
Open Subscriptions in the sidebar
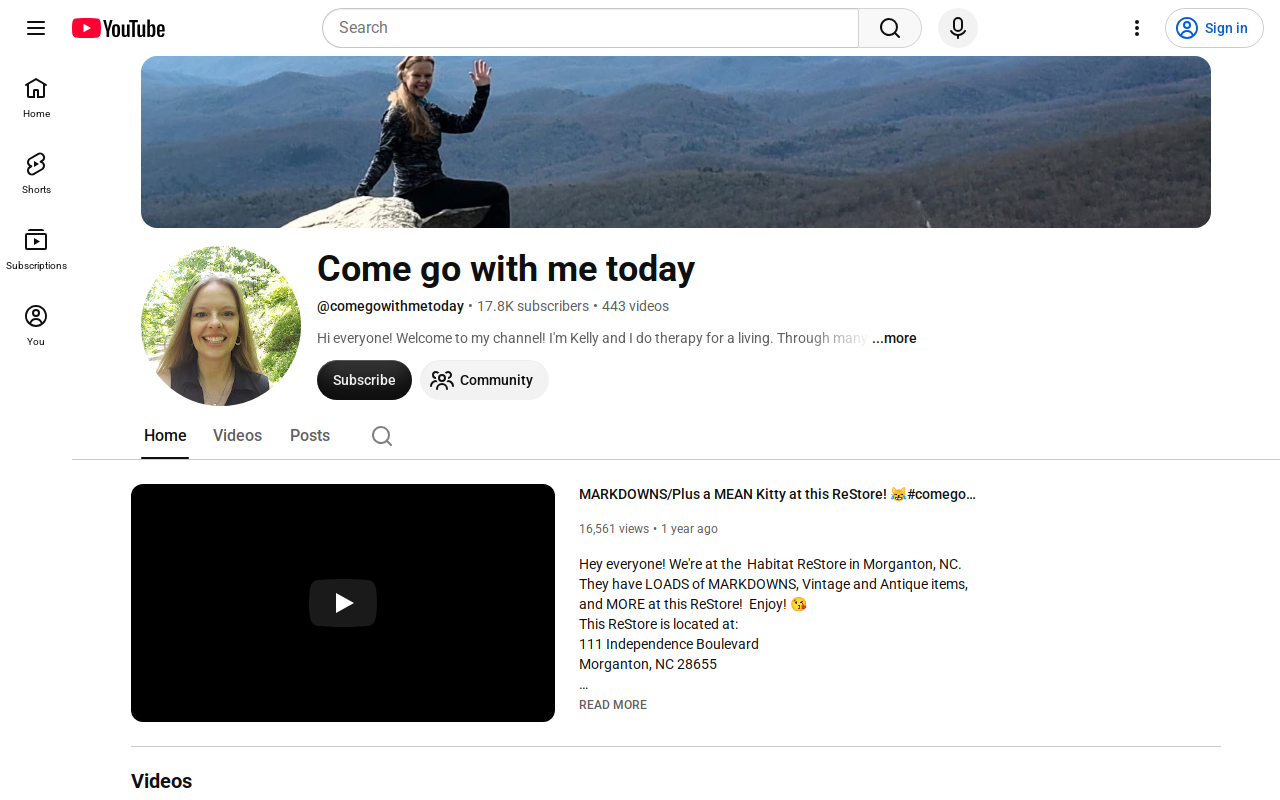36,250
